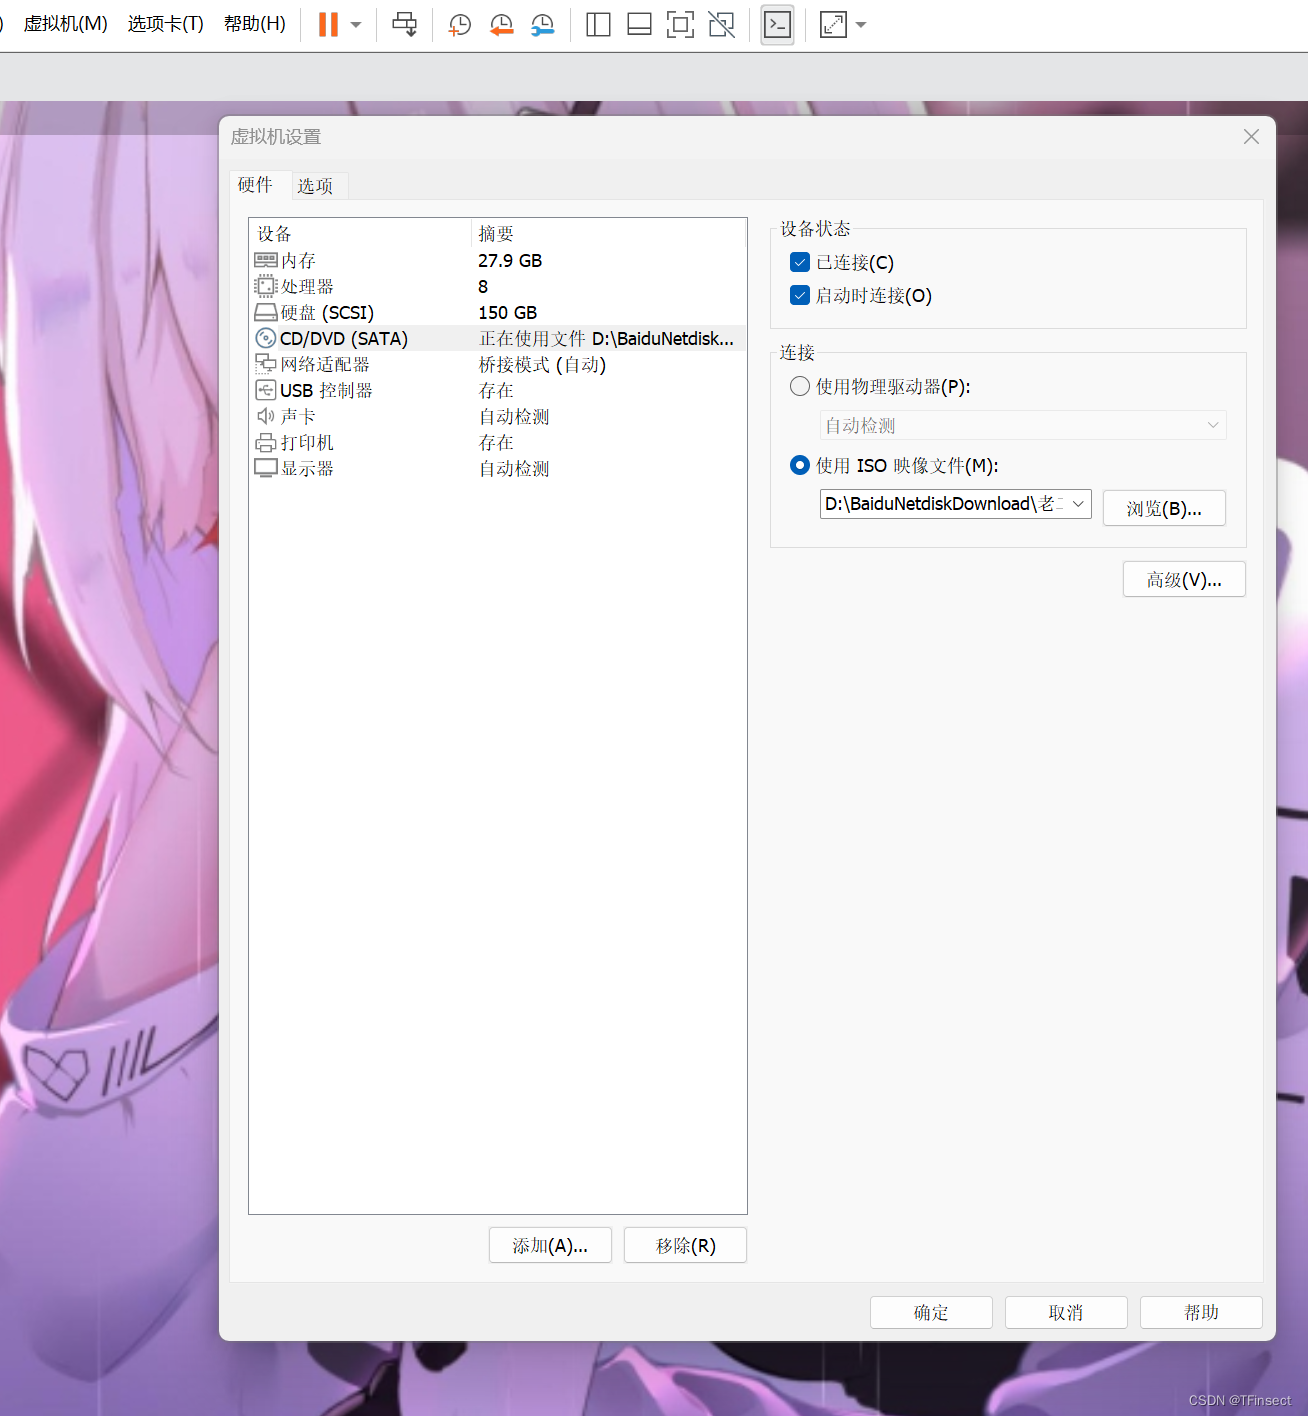Uncheck the 已连接(C) checkbox

click(x=799, y=262)
